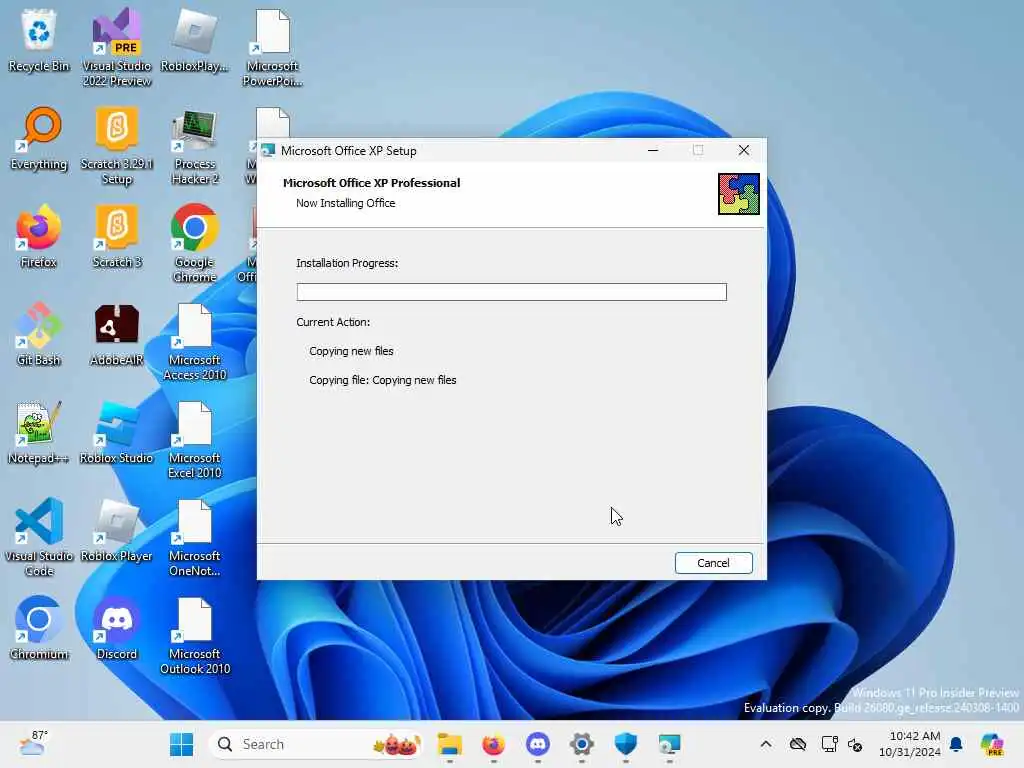Select the RobloxPlayer installer desktop icon

tap(195, 40)
